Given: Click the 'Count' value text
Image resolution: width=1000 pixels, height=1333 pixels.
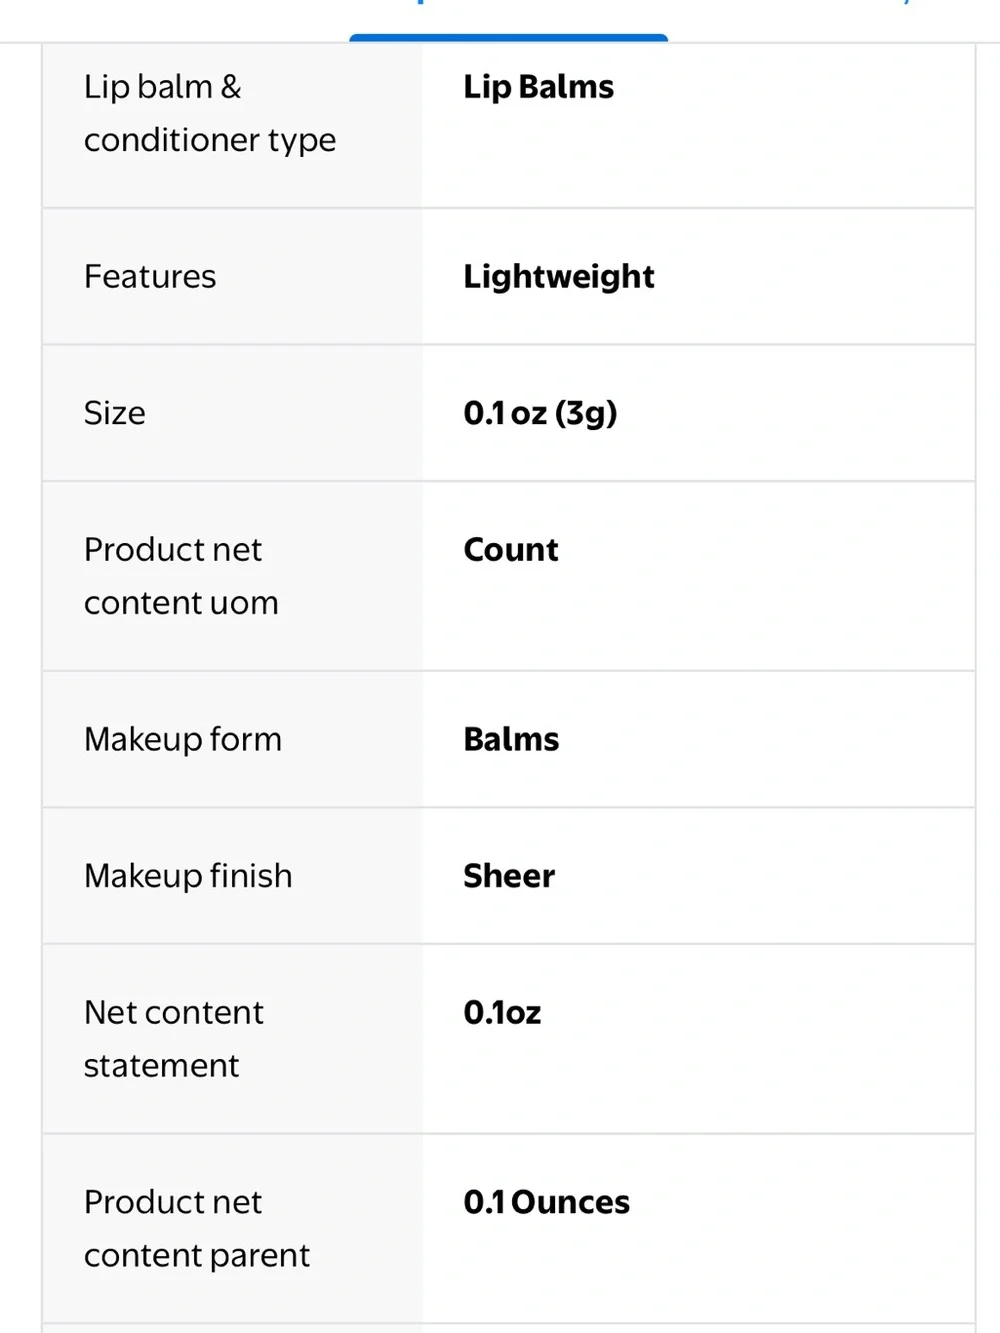Looking at the screenshot, I should coord(511,550).
